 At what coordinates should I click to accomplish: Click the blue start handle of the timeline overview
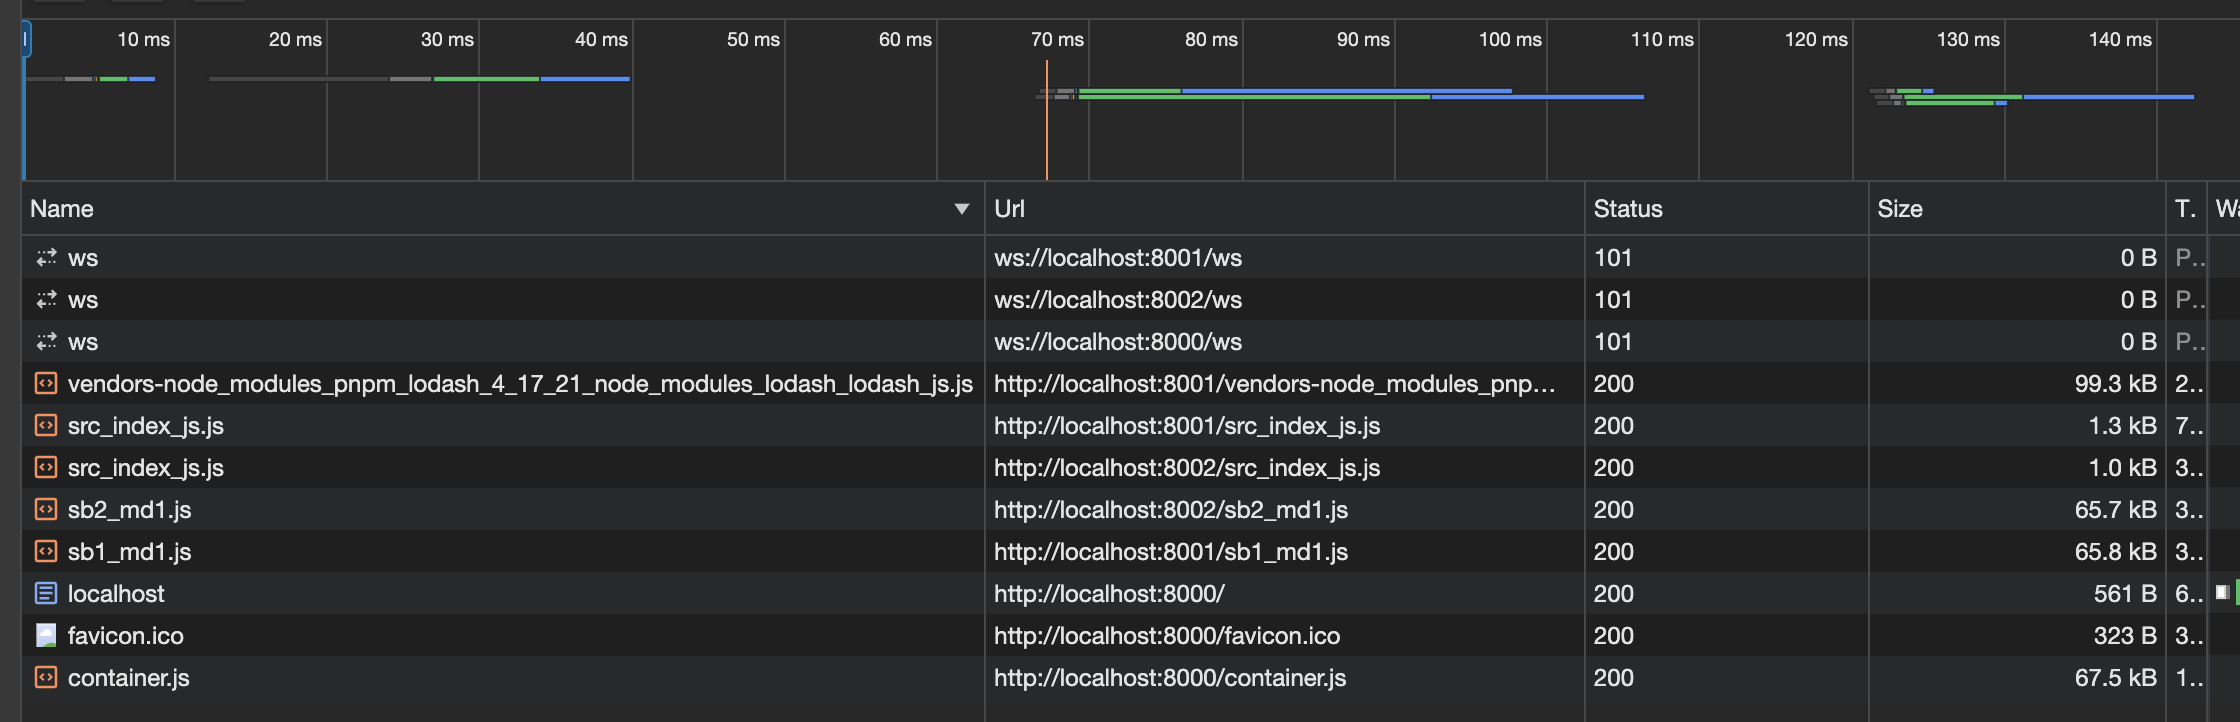(x=26, y=40)
